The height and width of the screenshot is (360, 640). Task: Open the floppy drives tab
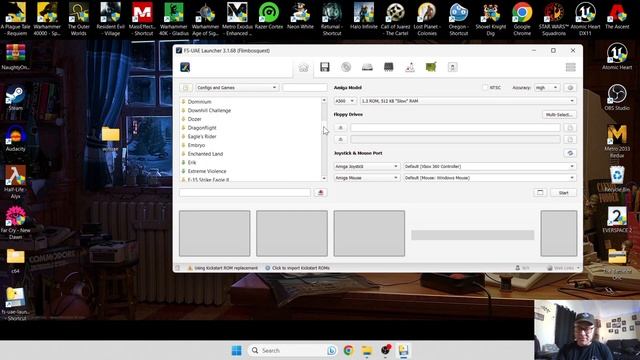coord(324,67)
